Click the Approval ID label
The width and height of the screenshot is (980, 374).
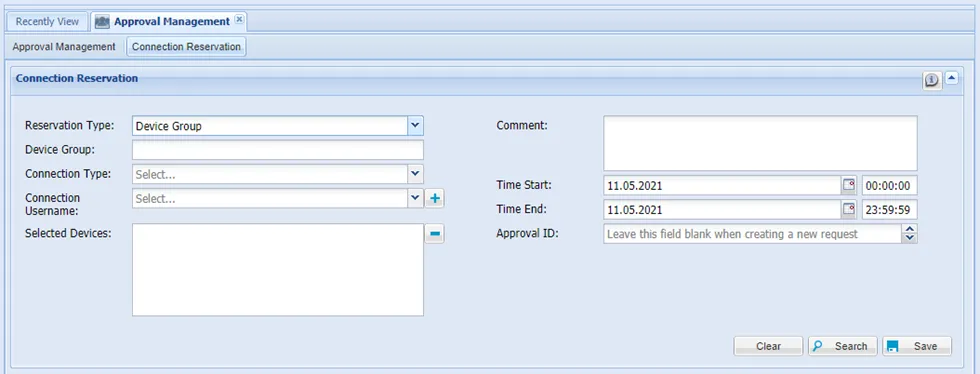tap(528, 233)
